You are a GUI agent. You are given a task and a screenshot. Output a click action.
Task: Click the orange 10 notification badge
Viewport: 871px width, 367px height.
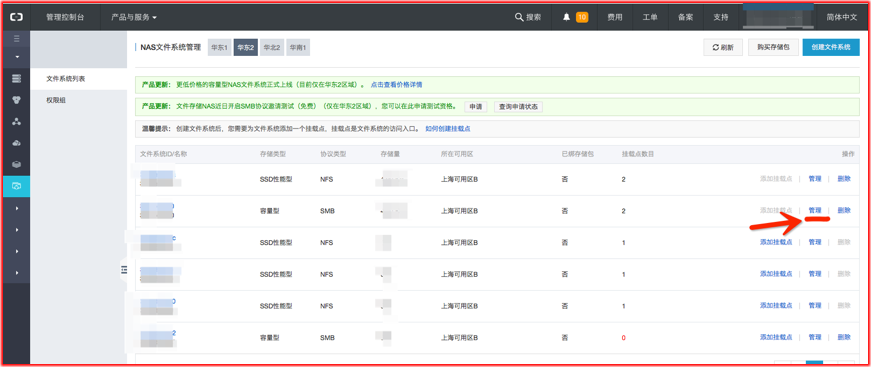(582, 17)
